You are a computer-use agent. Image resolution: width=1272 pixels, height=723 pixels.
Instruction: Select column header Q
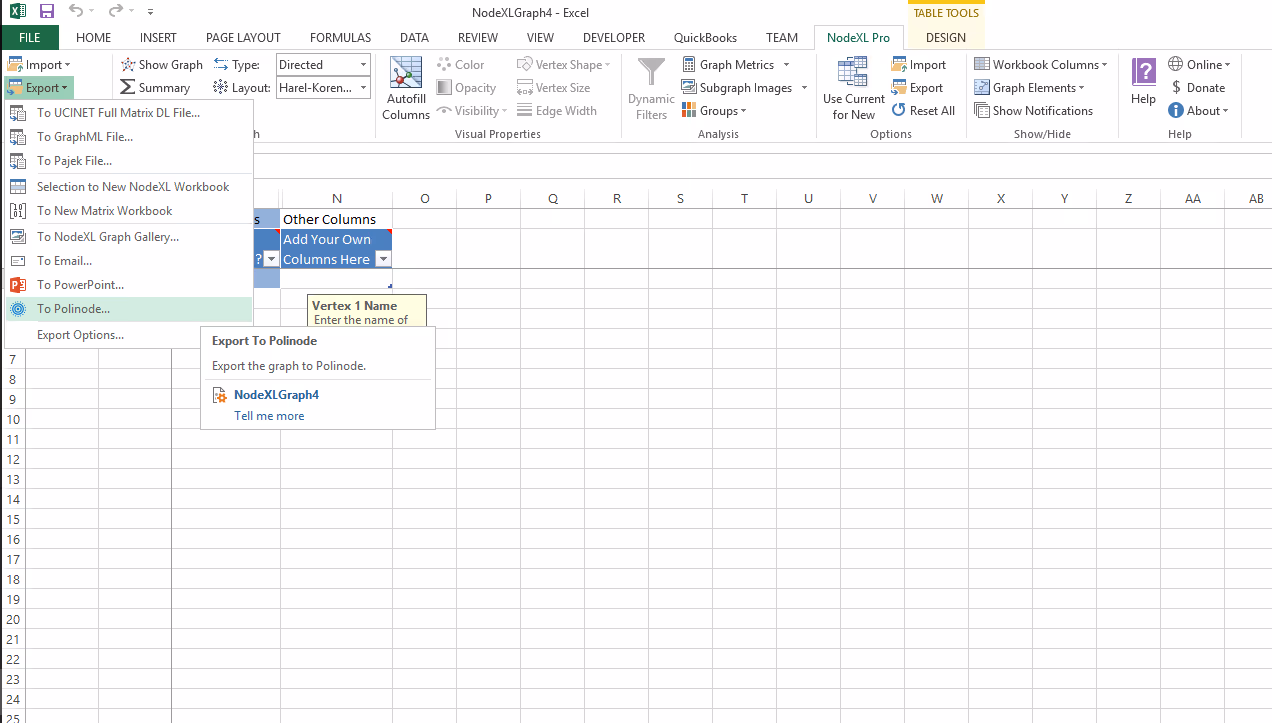(553, 199)
